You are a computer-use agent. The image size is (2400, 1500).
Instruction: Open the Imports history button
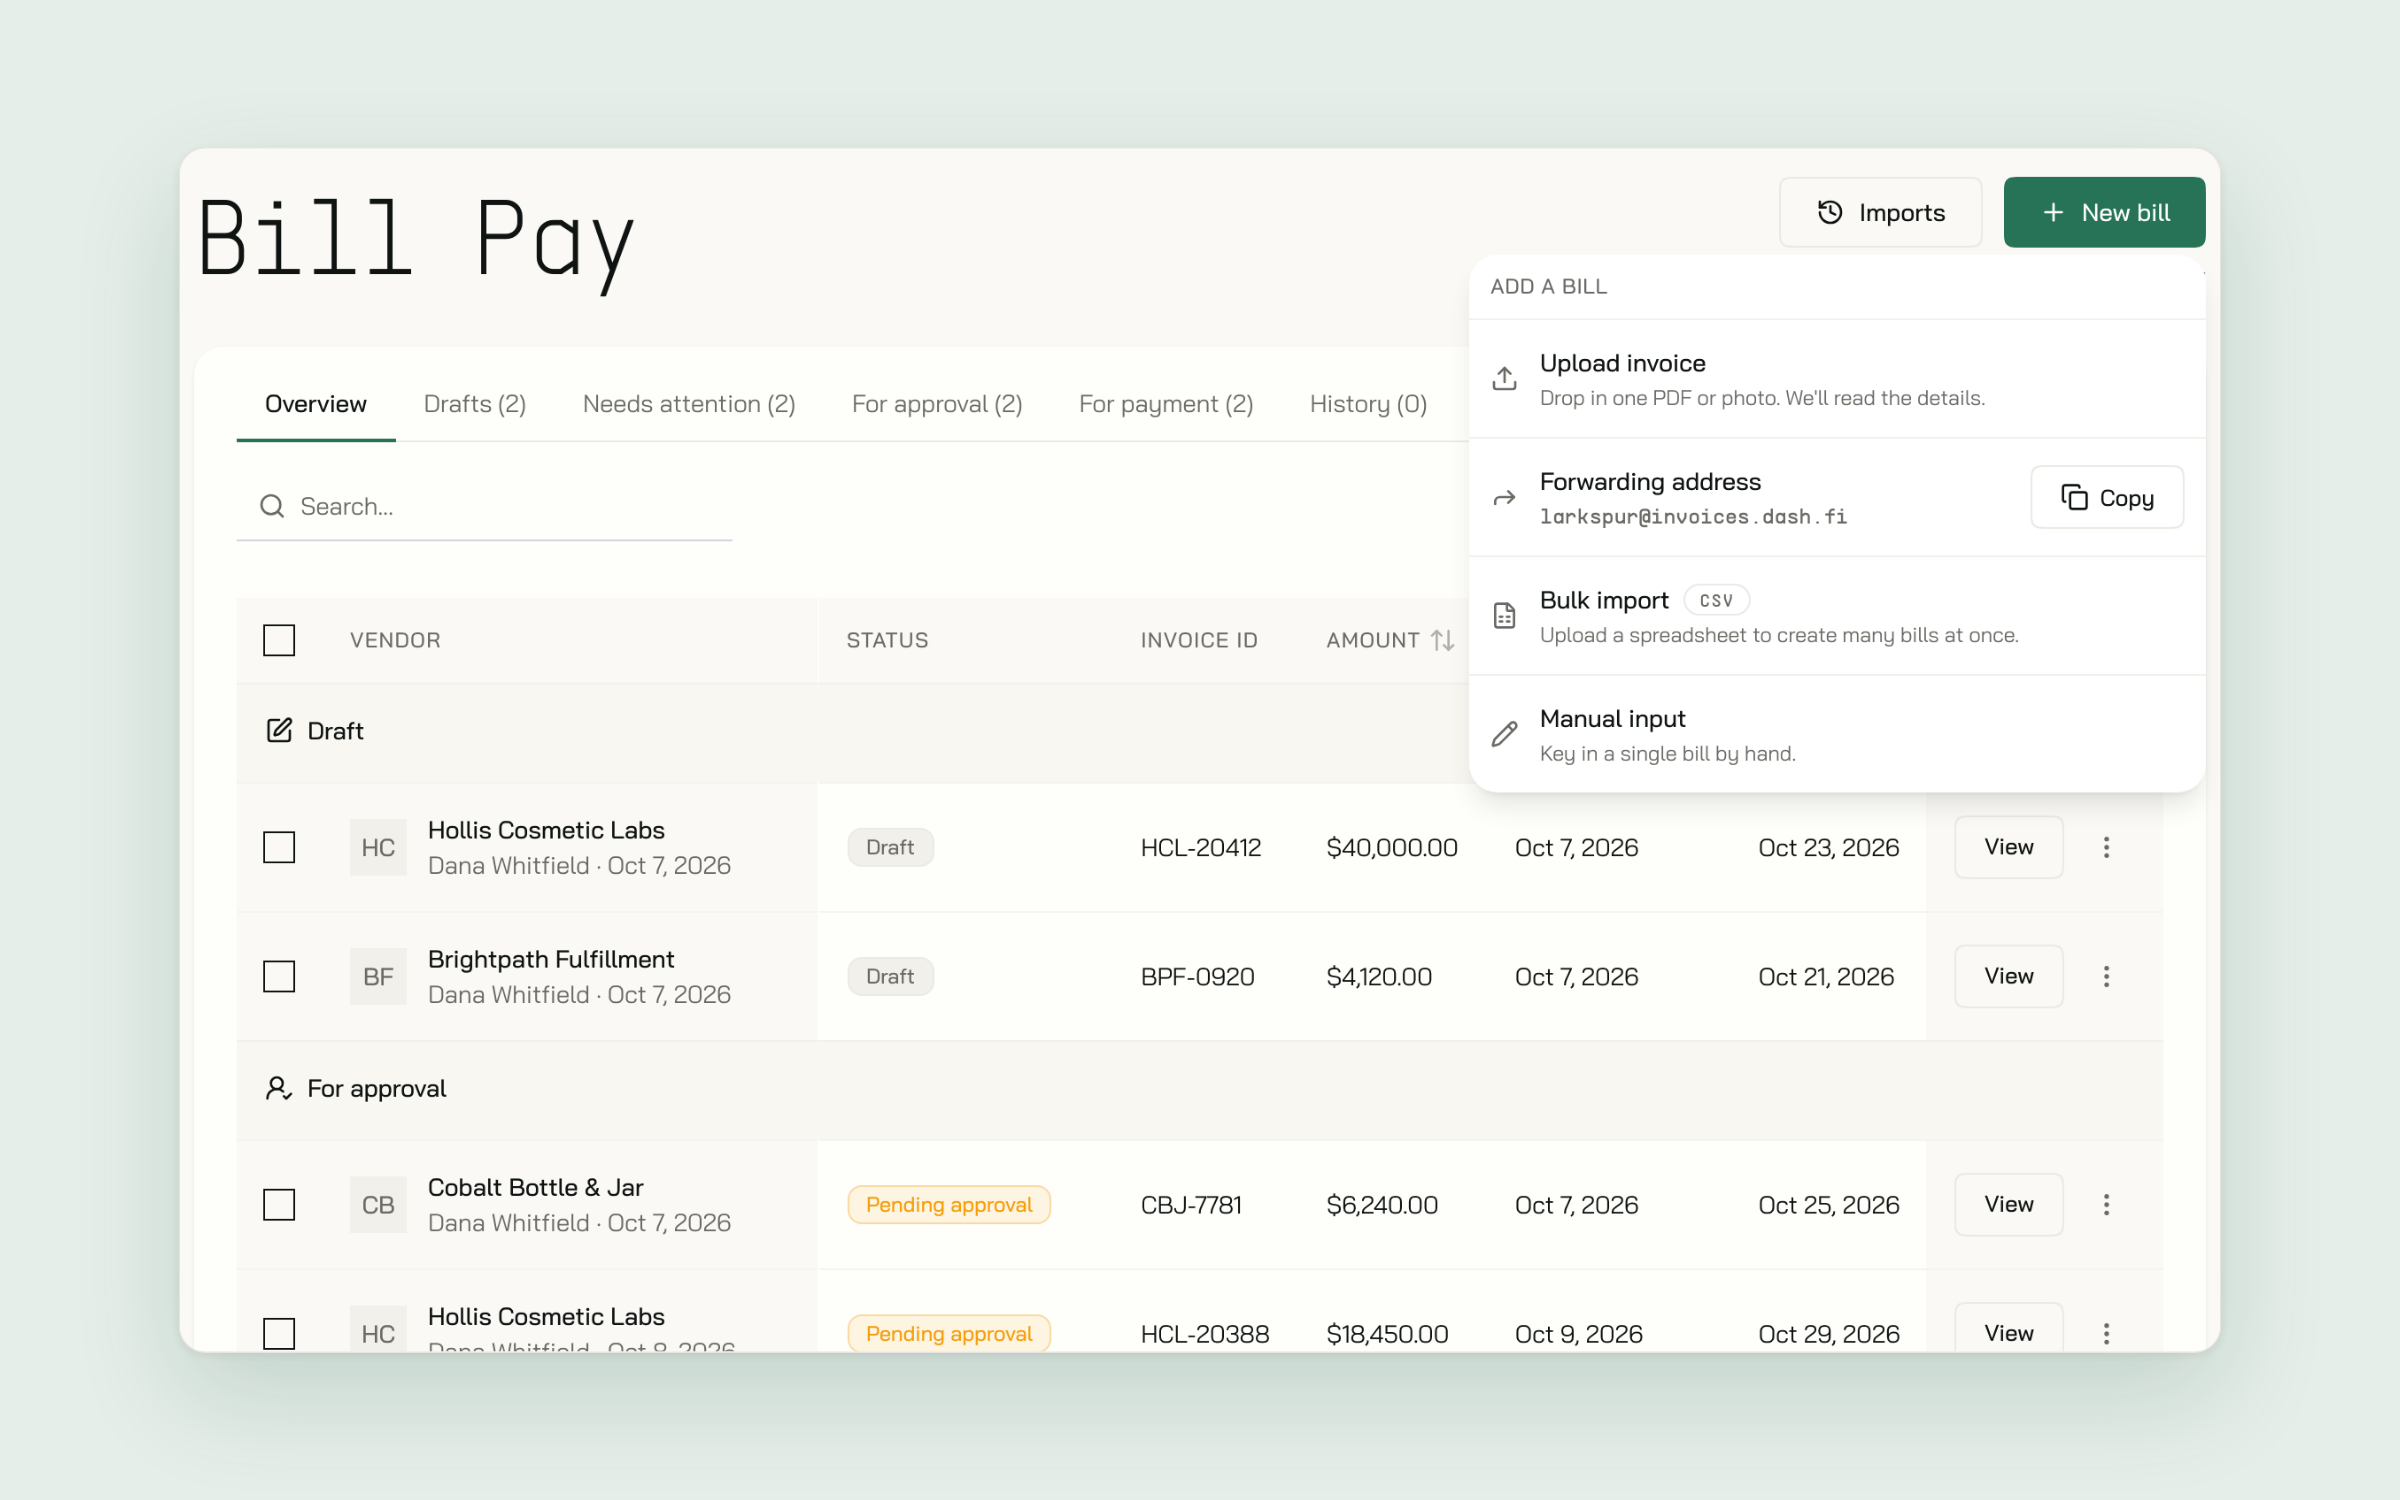click(1880, 212)
